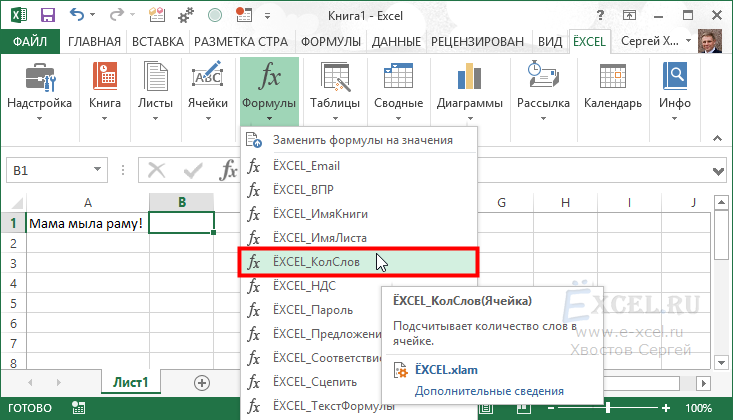Switch to the ВСТАВКА tab
The image size is (733, 420).
tap(158, 42)
